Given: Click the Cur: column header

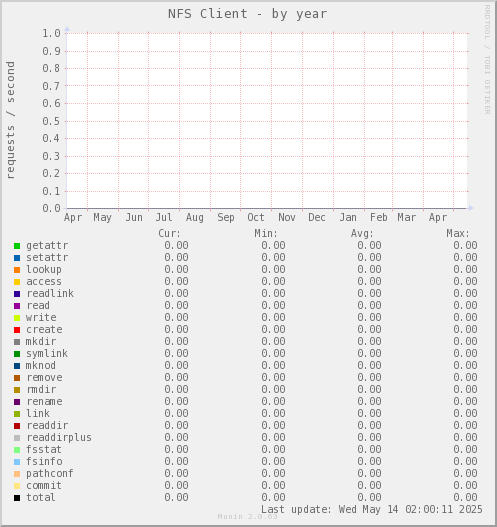Looking at the screenshot, I should coord(169,233).
